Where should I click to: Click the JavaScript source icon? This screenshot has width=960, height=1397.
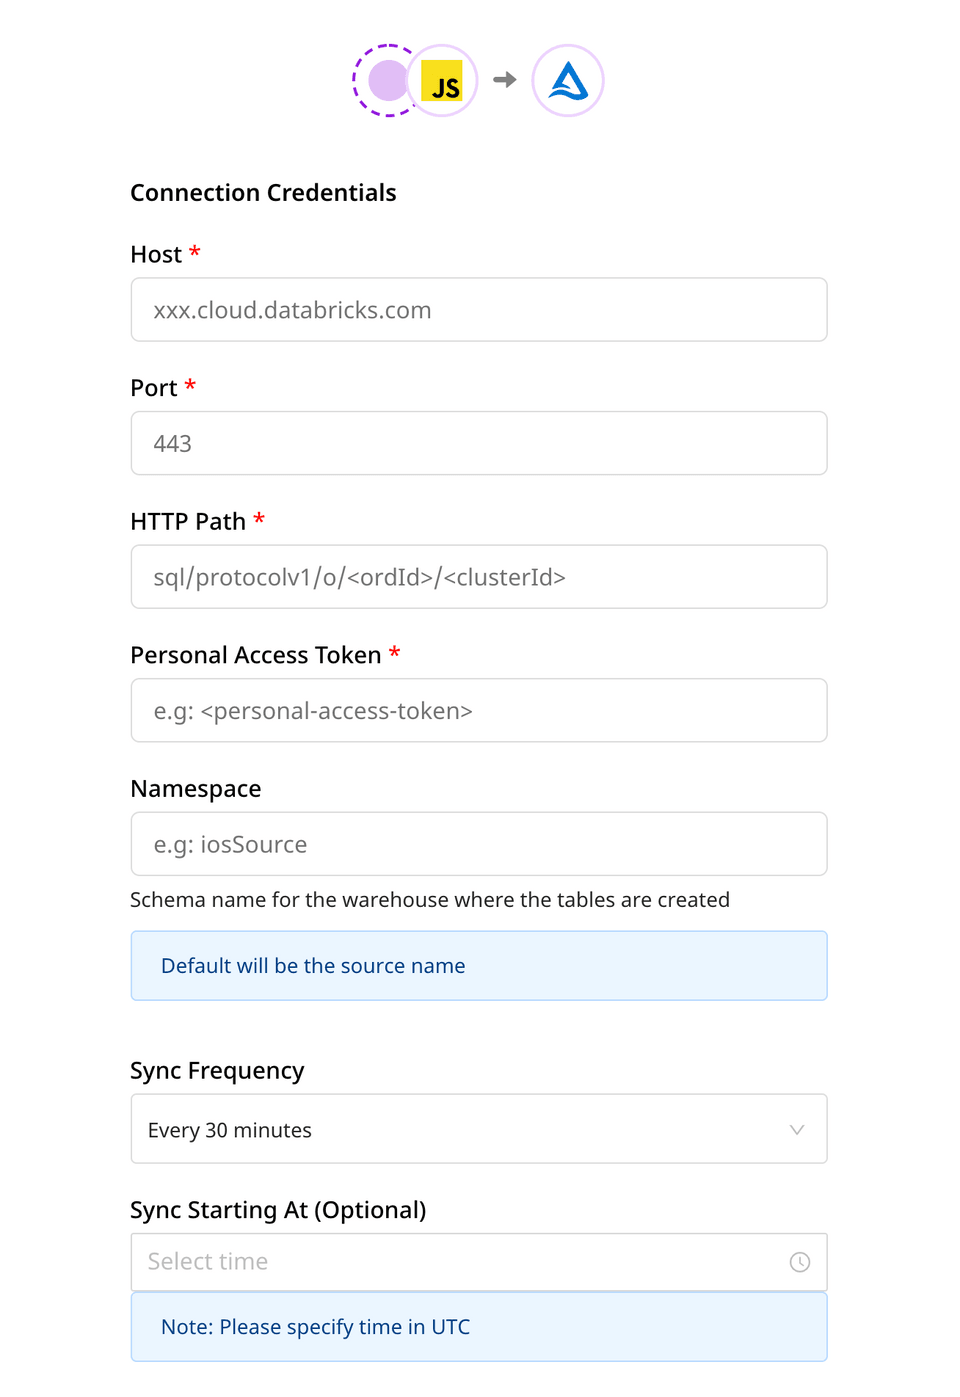coord(443,80)
